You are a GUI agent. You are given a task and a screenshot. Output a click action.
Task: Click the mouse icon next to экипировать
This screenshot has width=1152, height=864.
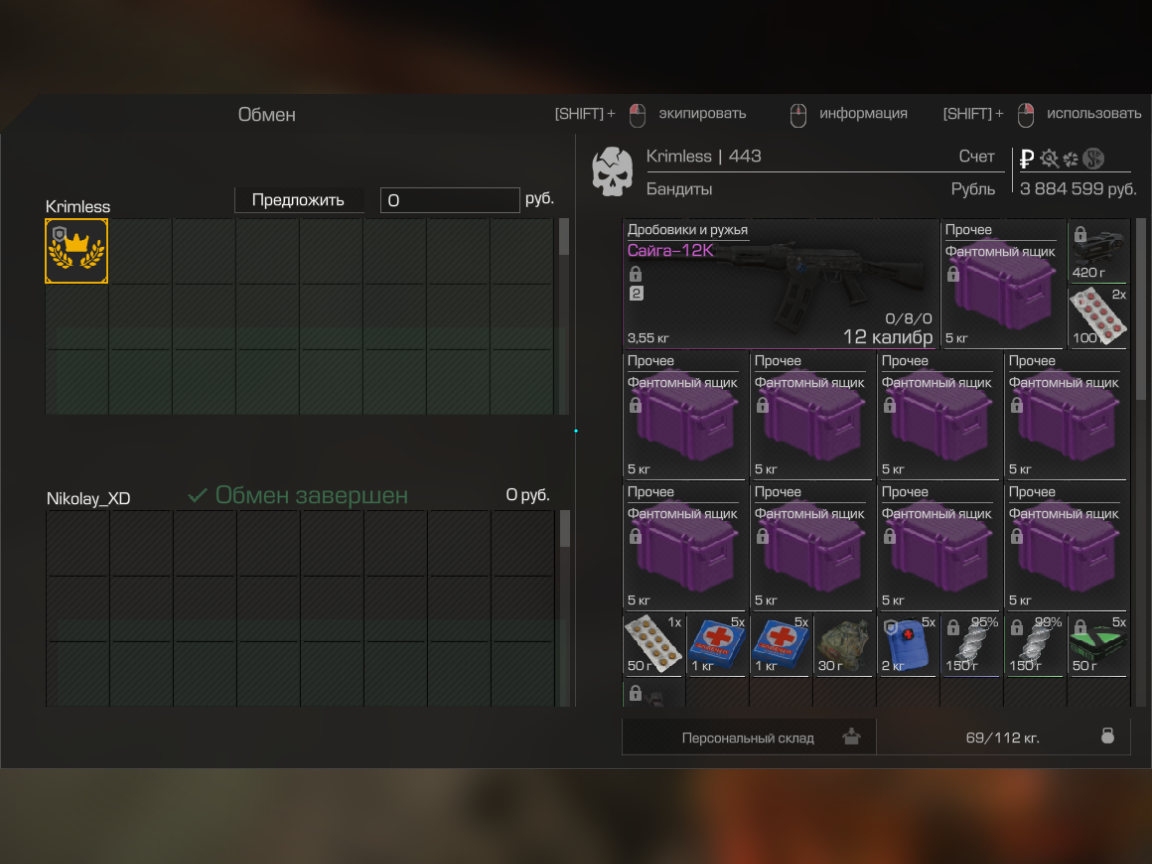(637, 115)
